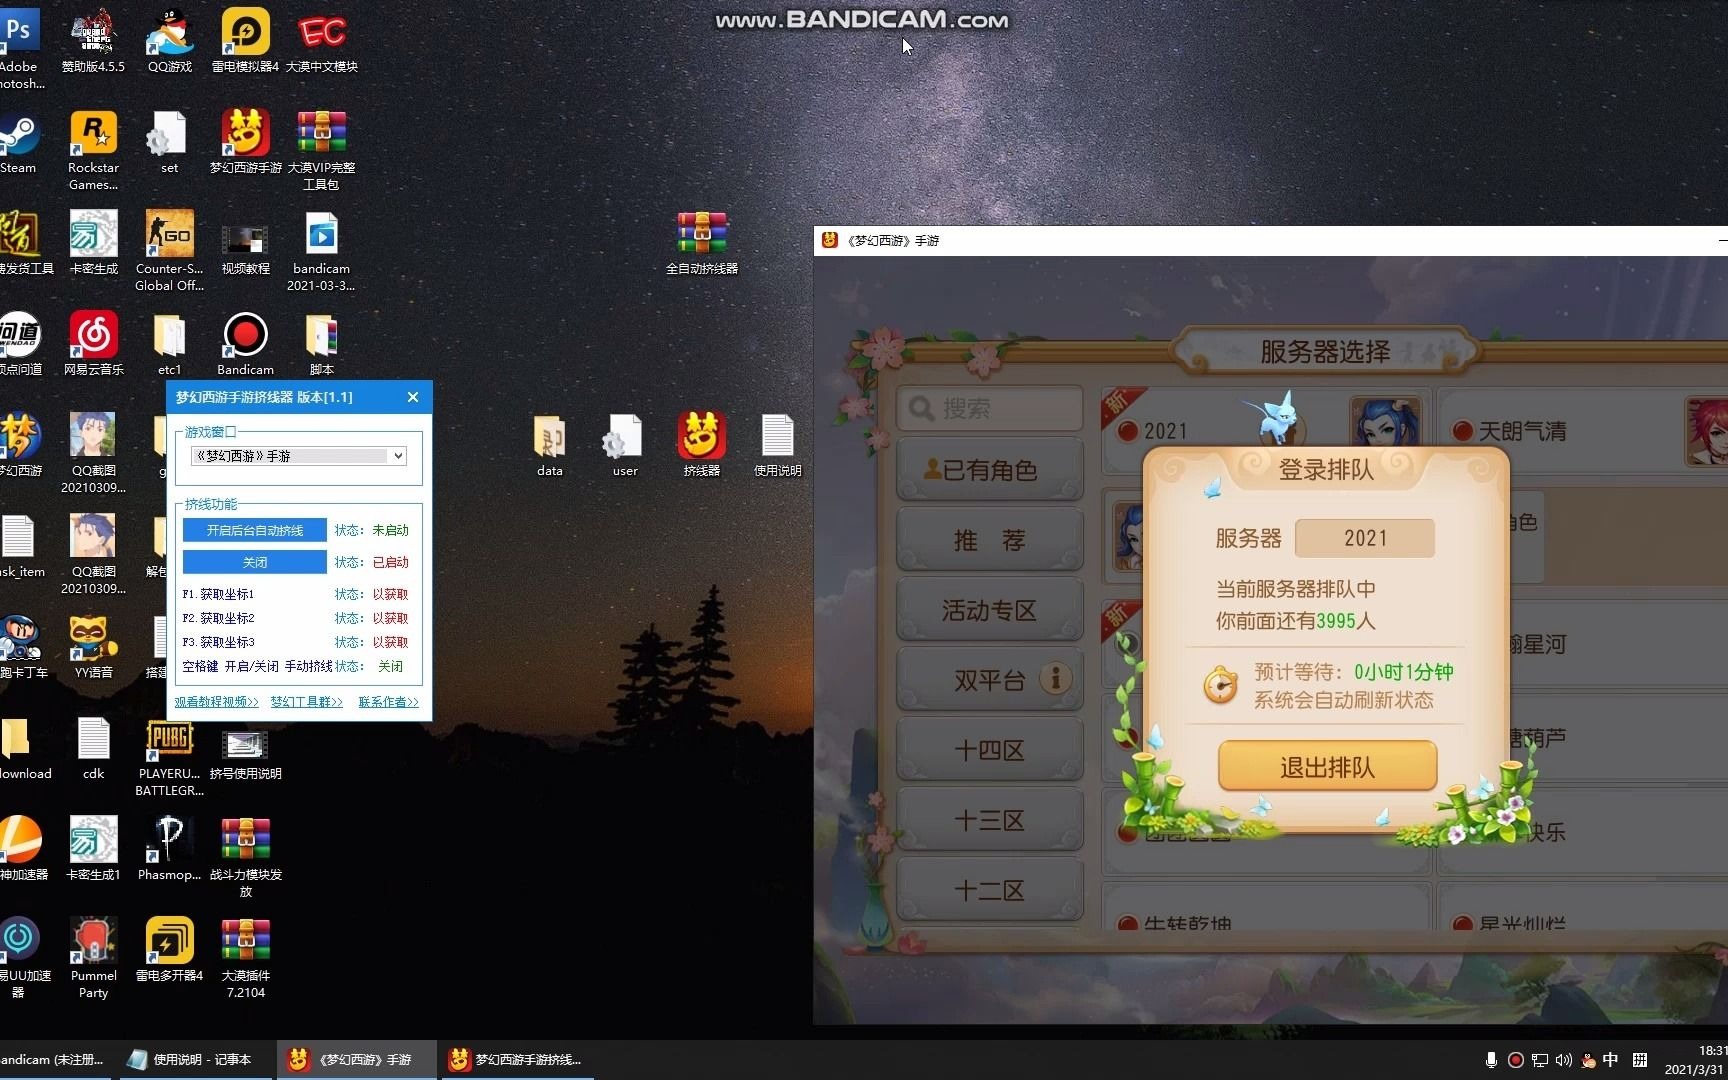Screen dimensions: 1728x1080
Task: Select the 双平台 server tab
Action: (990, 680)
